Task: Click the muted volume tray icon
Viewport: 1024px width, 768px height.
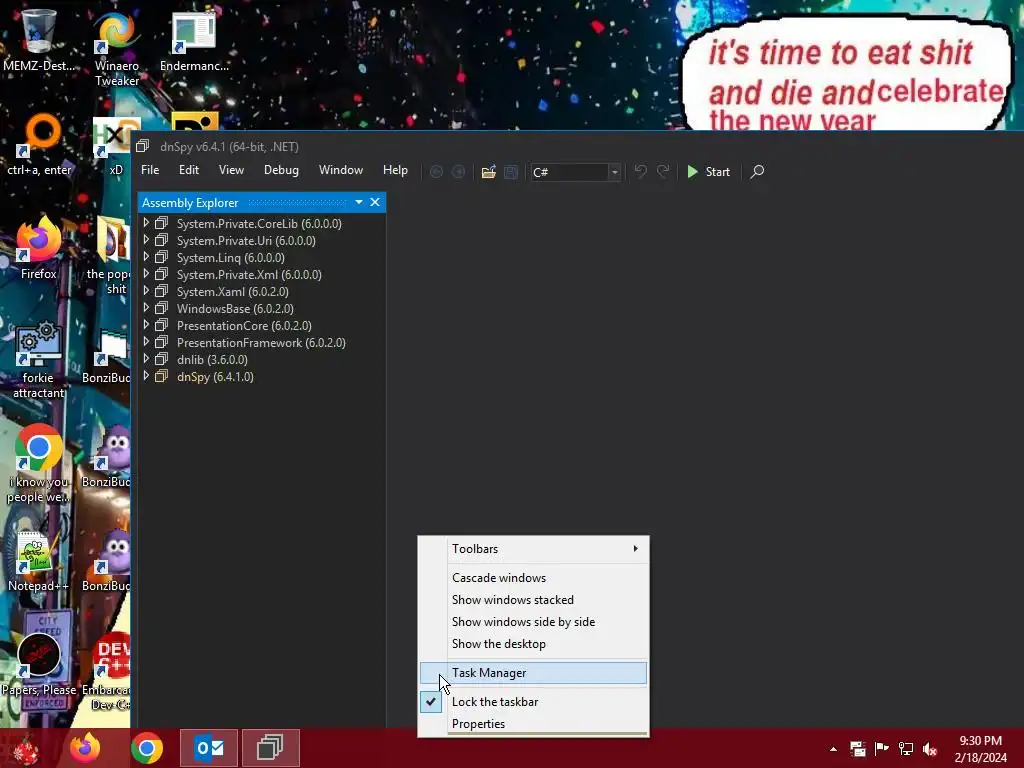Action: (930, 749)
